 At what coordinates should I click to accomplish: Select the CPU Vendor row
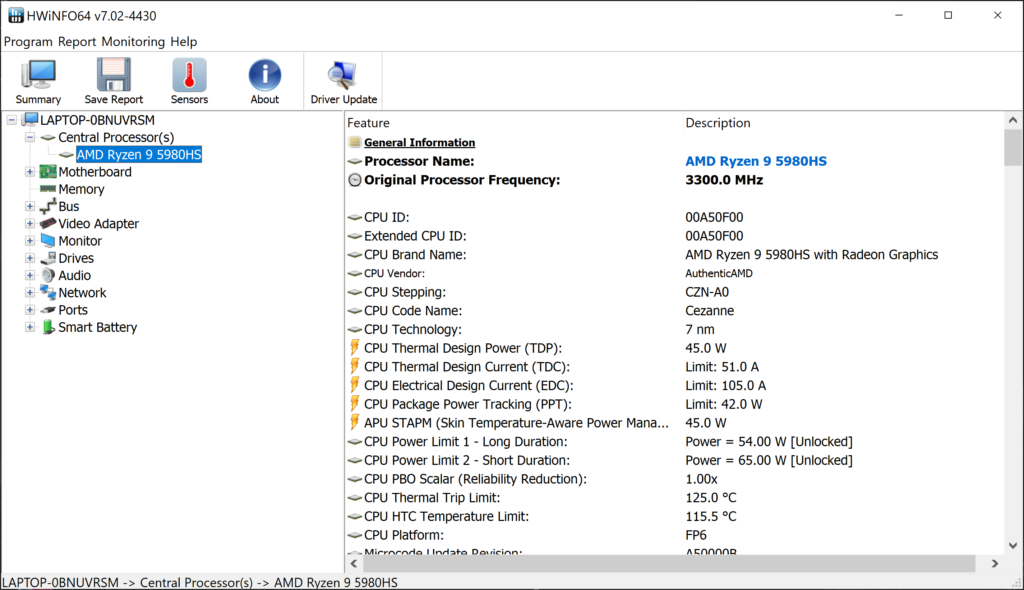[x=675, y=273]
